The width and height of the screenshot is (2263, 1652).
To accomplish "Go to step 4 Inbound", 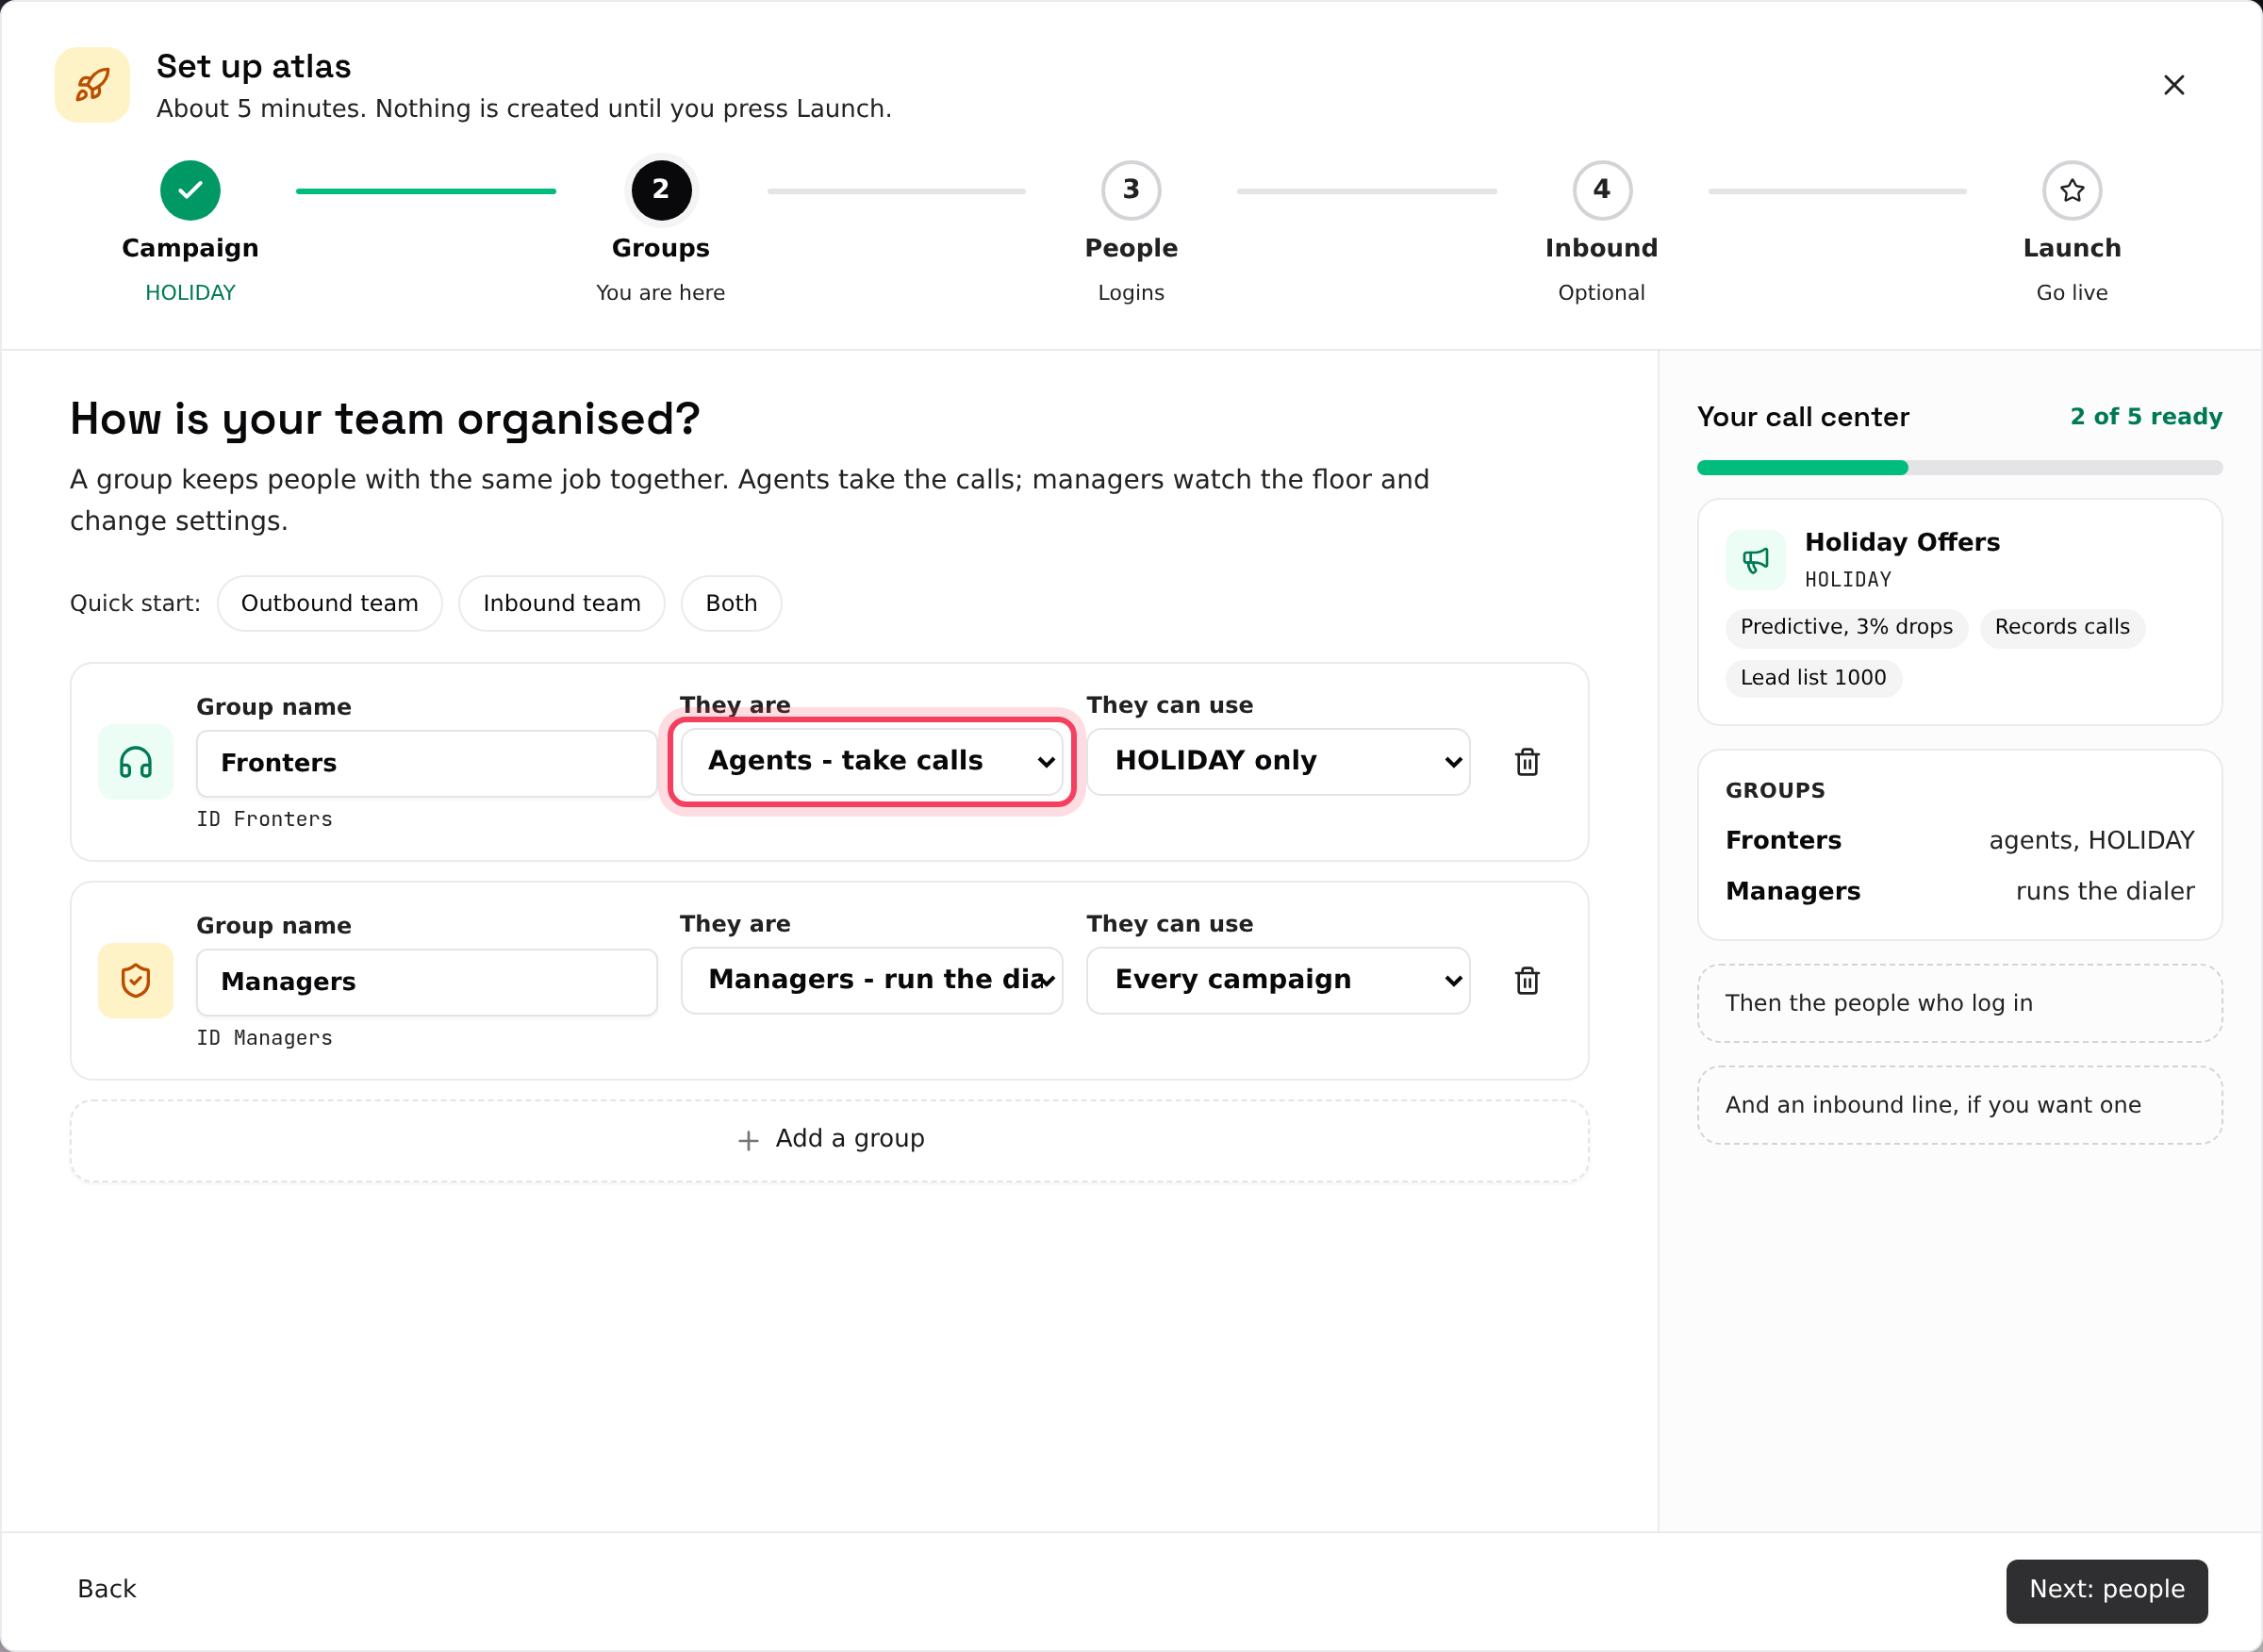I will [1602, 190].
